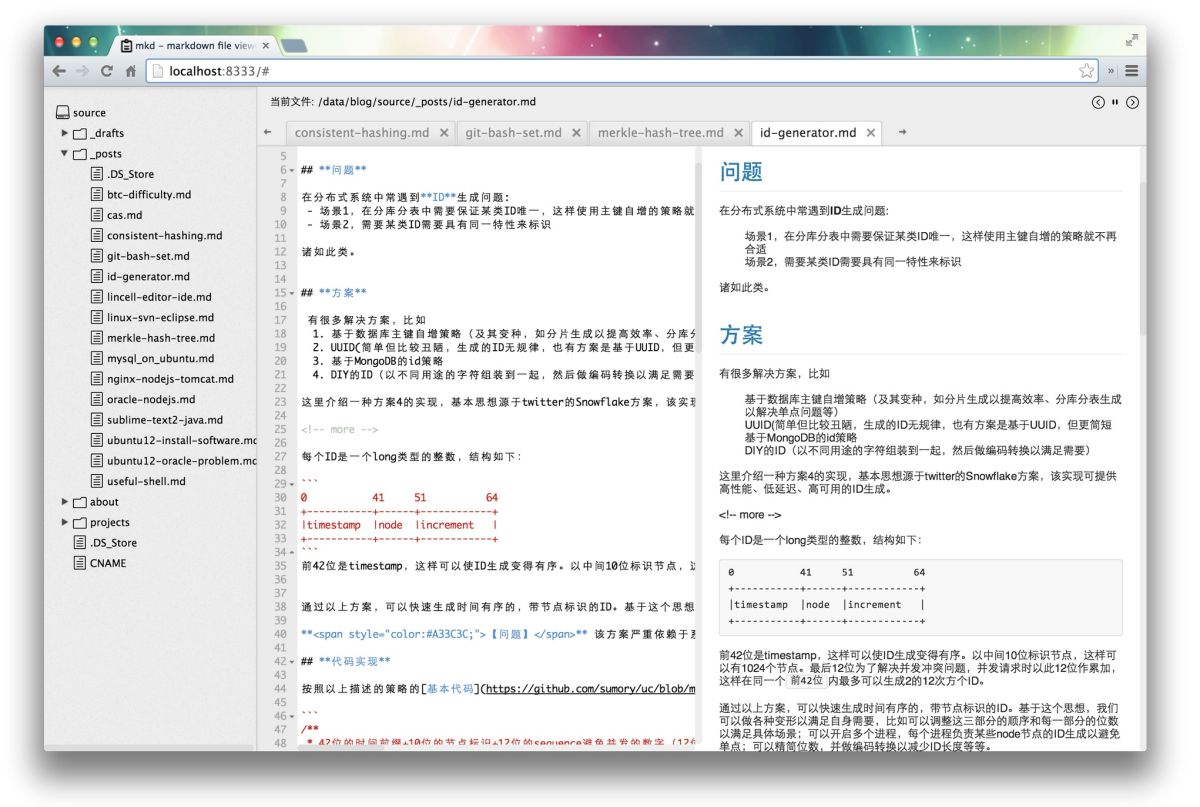Open useful-shell.md in the file tree
This screenshot has width=1200, height=807.
click(138, 482)
